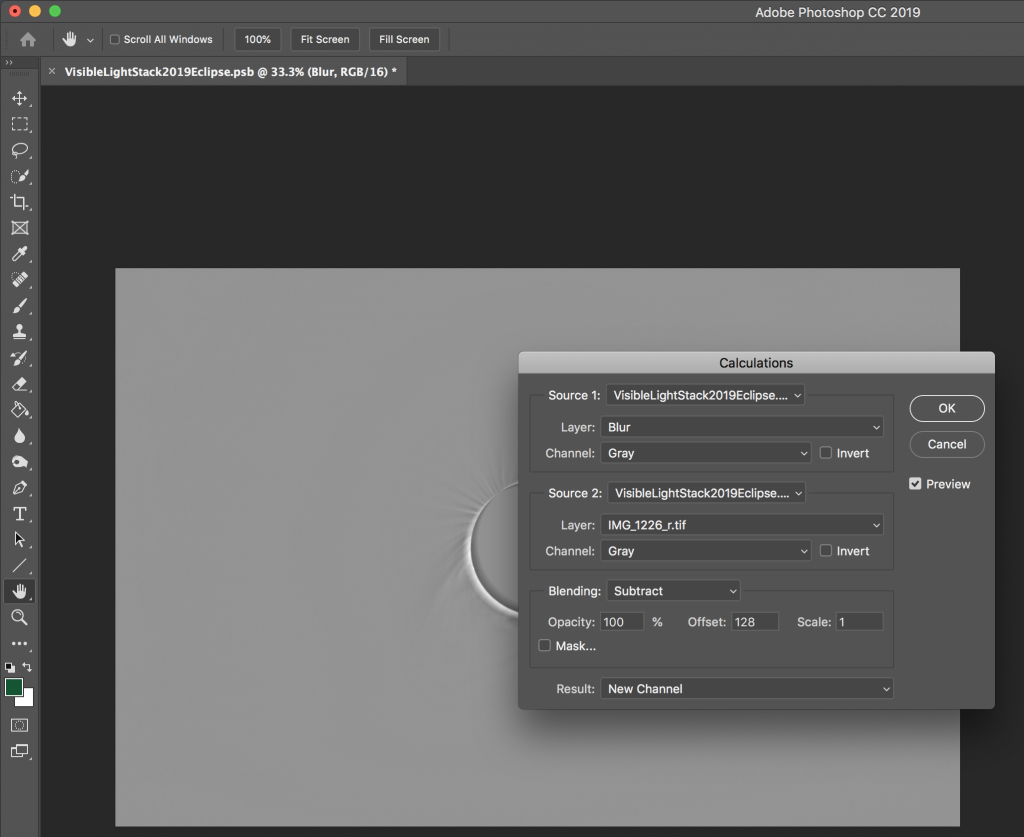1024x837 pixels.
Task: Select the Zoom tool in toolbar
Action: (x=19, y=617)
